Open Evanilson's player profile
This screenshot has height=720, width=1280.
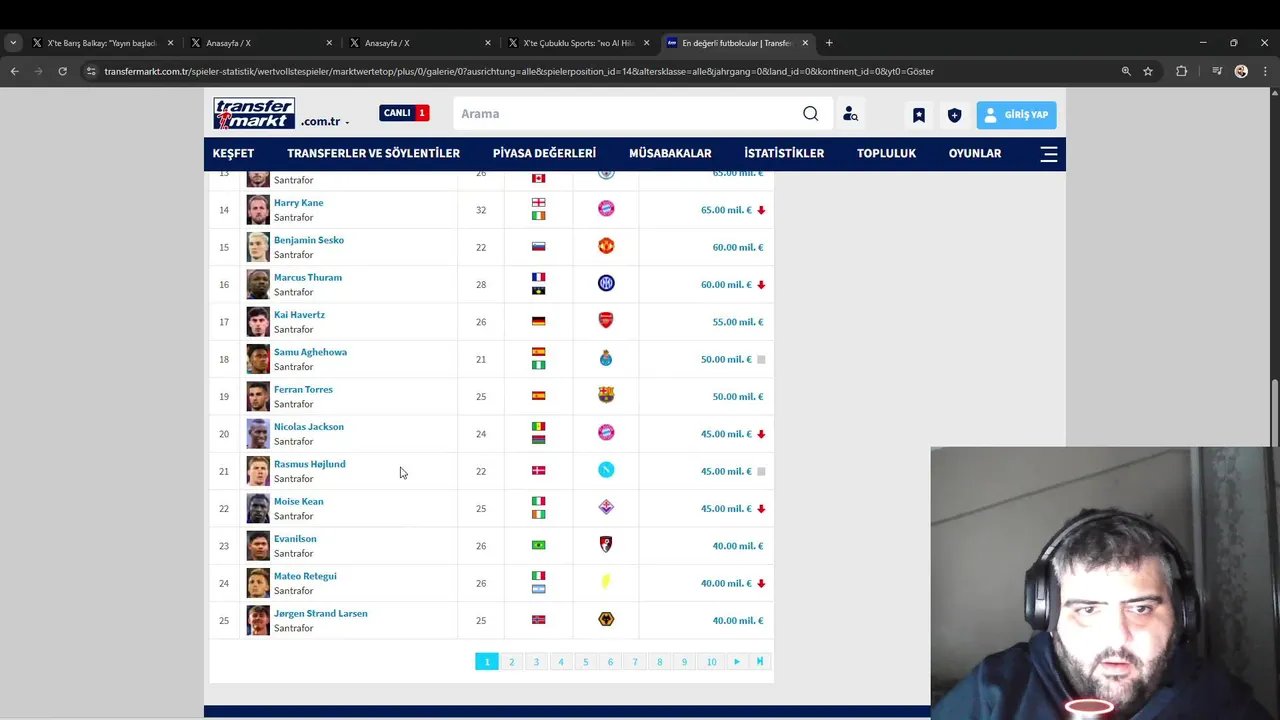click(x=295, y=539)
